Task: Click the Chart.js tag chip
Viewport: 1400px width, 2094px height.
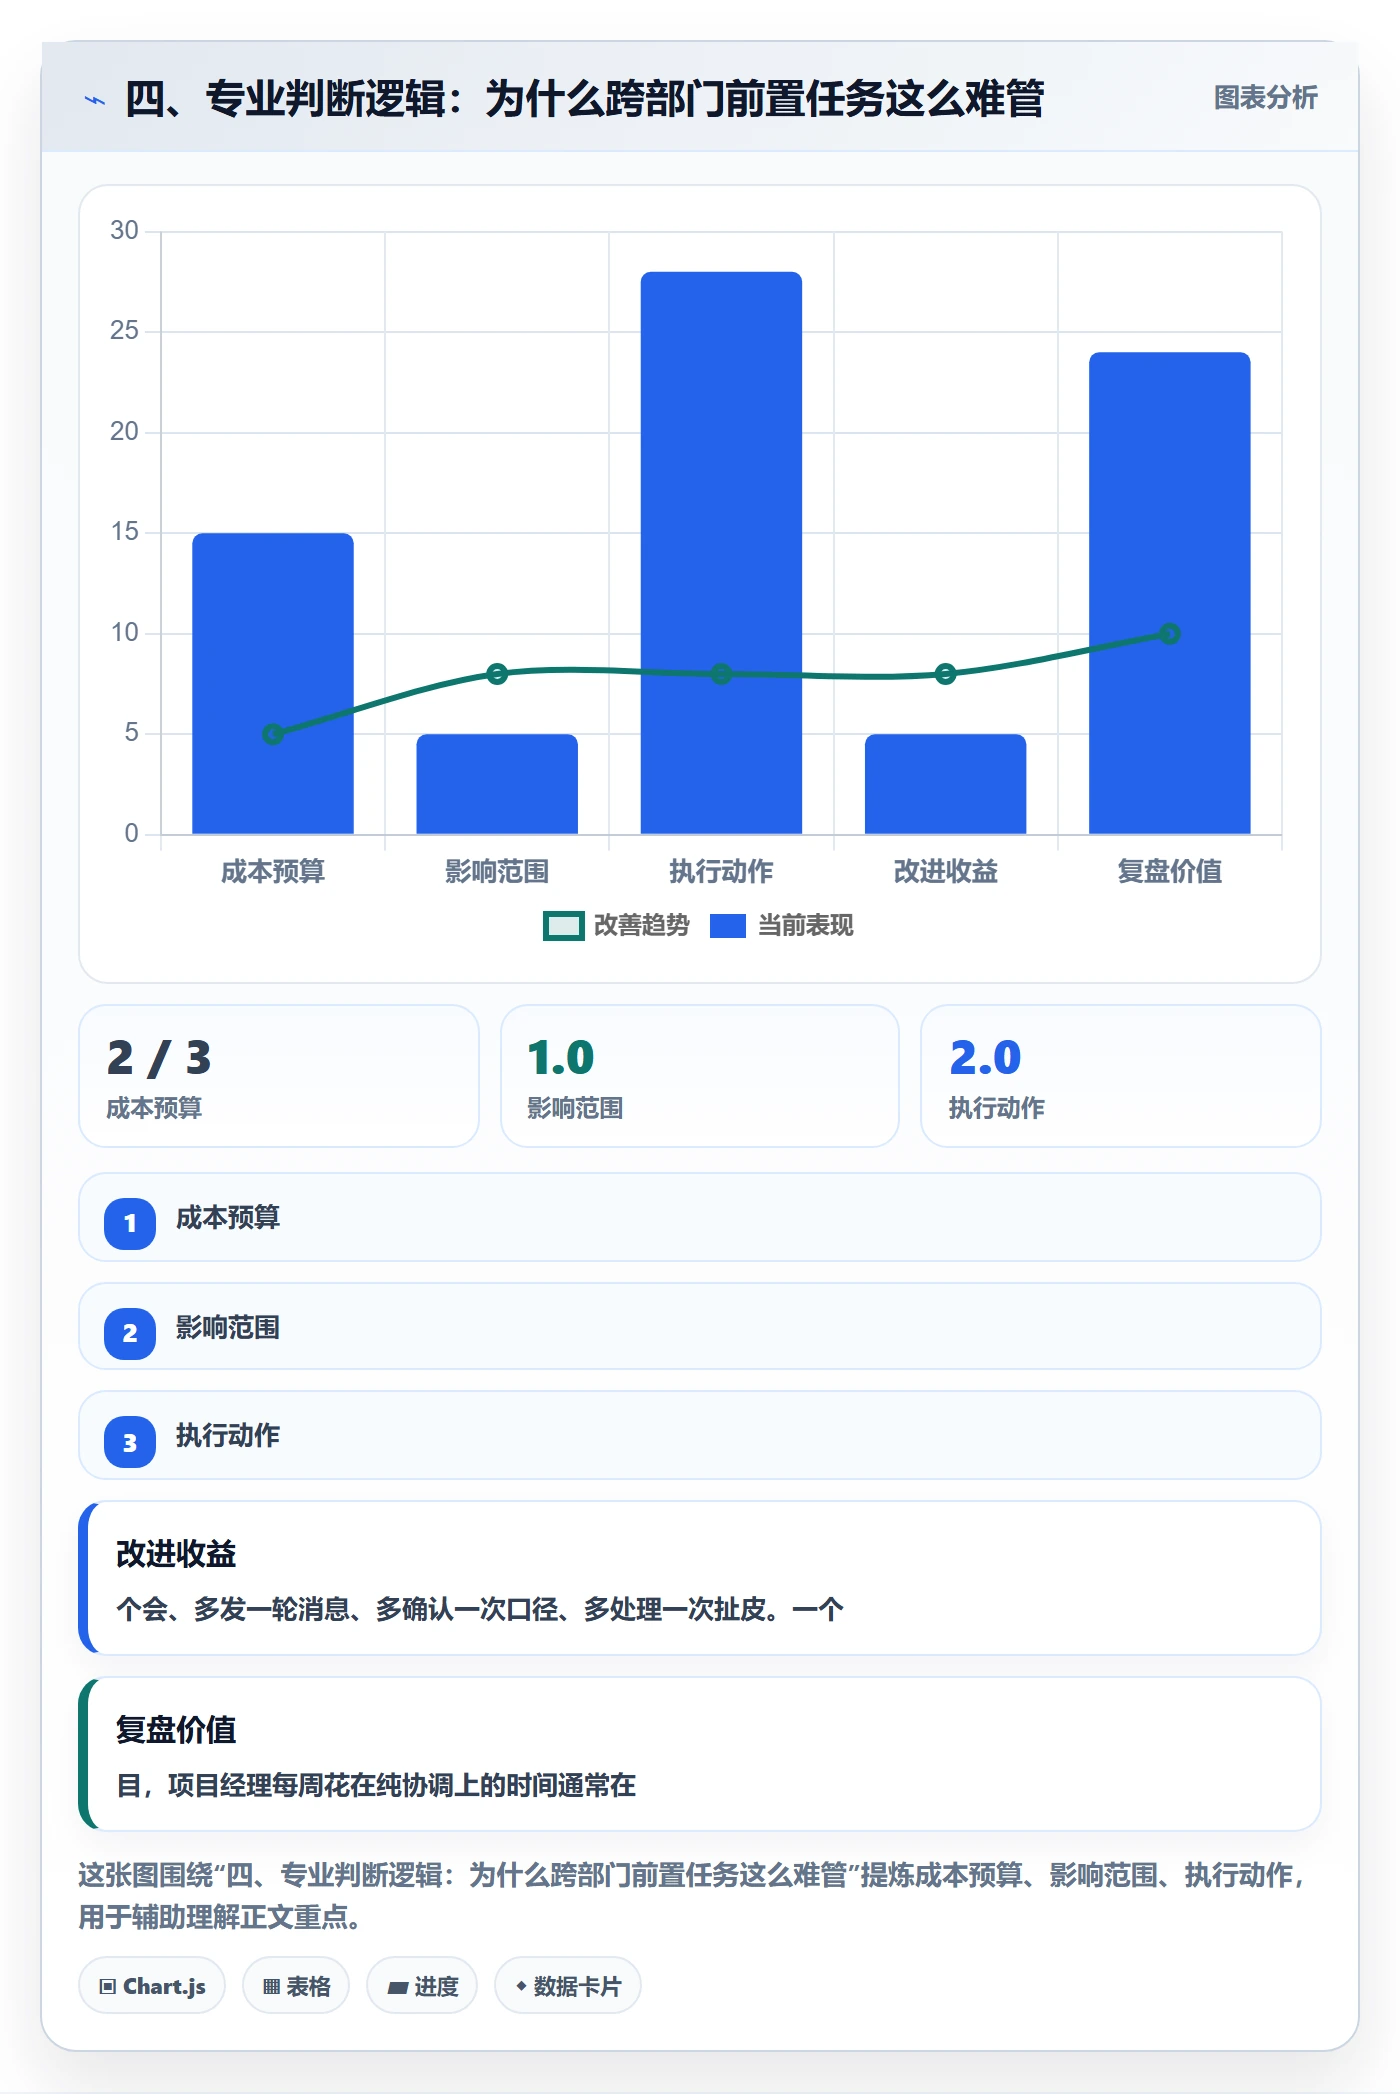Action: point(152,1986)
